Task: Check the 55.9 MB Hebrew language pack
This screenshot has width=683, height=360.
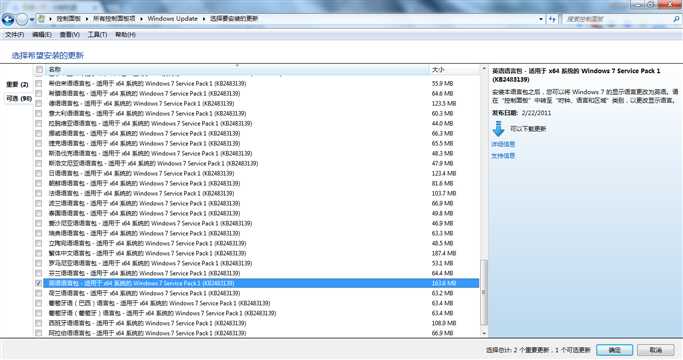Action: point(39,83)
